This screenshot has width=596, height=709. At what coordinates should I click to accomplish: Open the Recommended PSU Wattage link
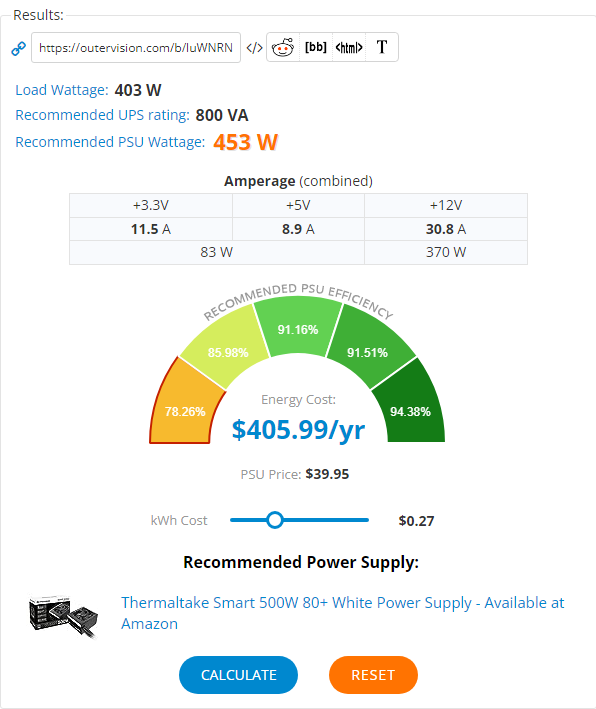110,142
